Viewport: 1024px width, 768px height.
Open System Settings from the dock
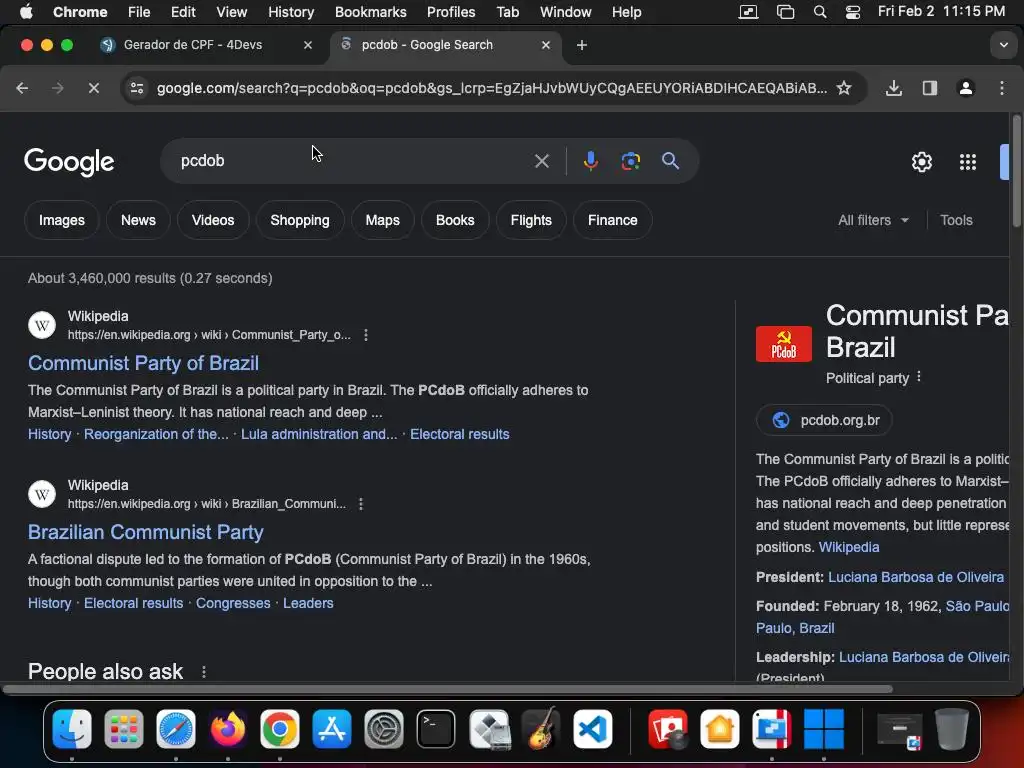pos(384,728)
